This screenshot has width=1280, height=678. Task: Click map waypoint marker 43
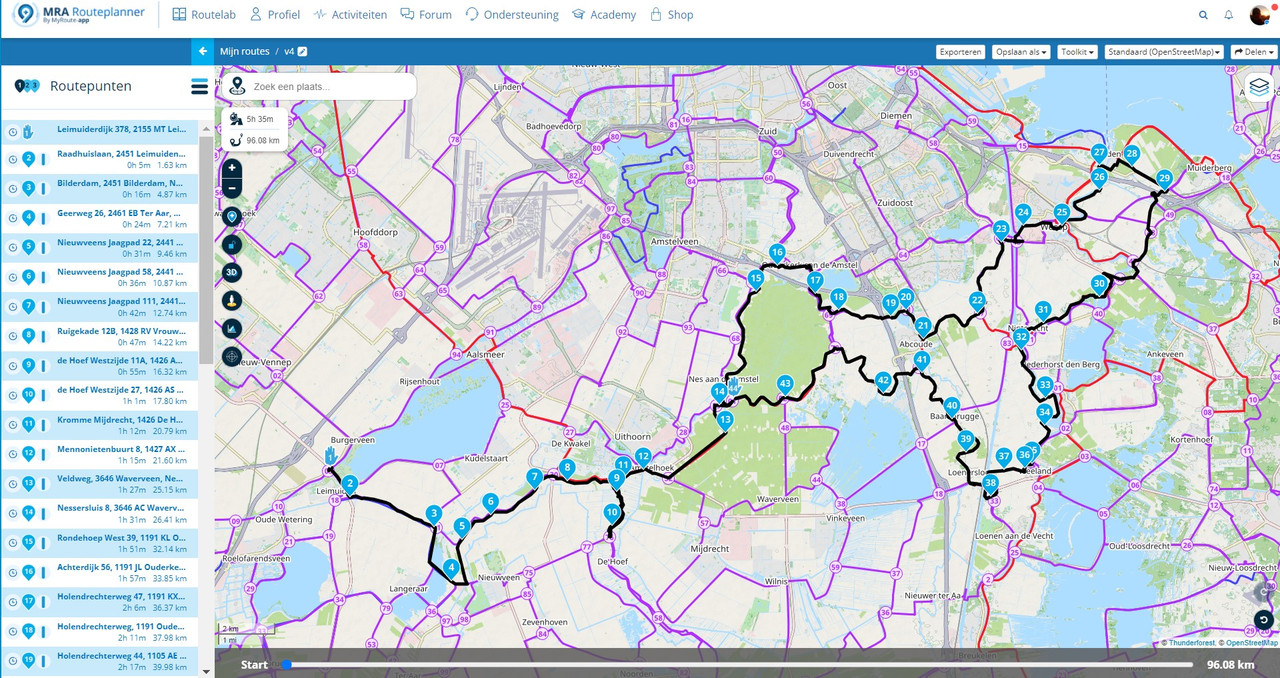785,385
